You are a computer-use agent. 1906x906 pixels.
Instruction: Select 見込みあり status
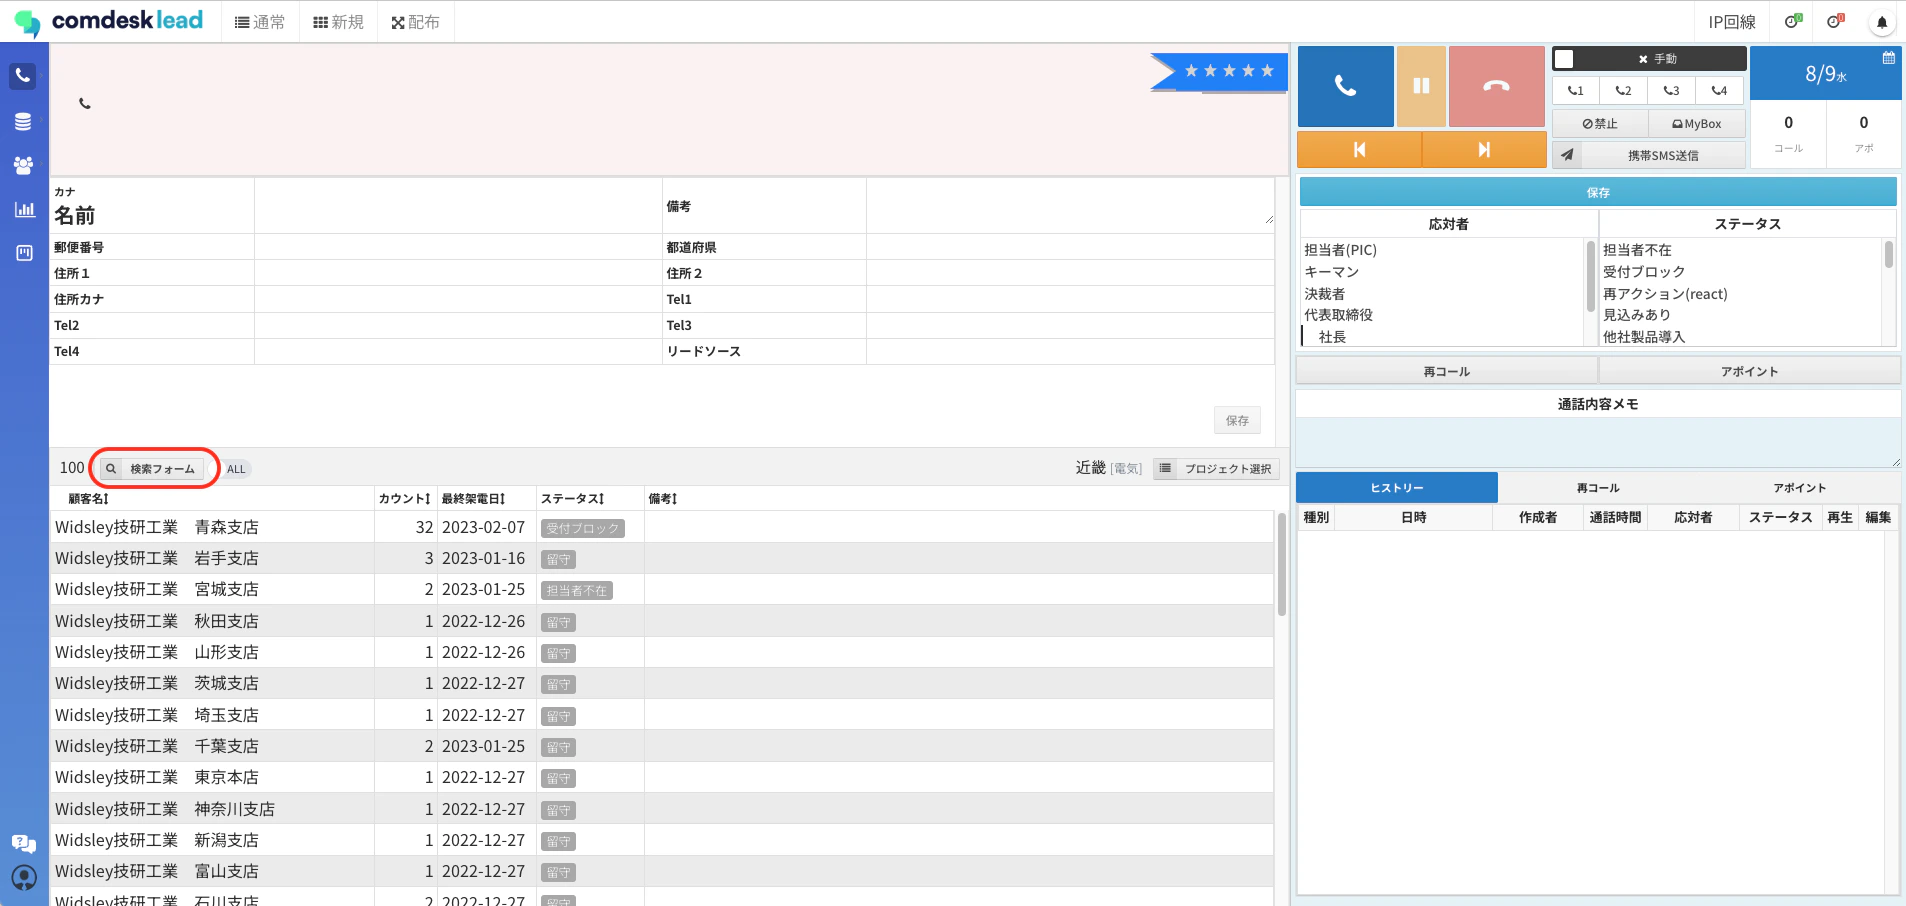[1637, 315]
